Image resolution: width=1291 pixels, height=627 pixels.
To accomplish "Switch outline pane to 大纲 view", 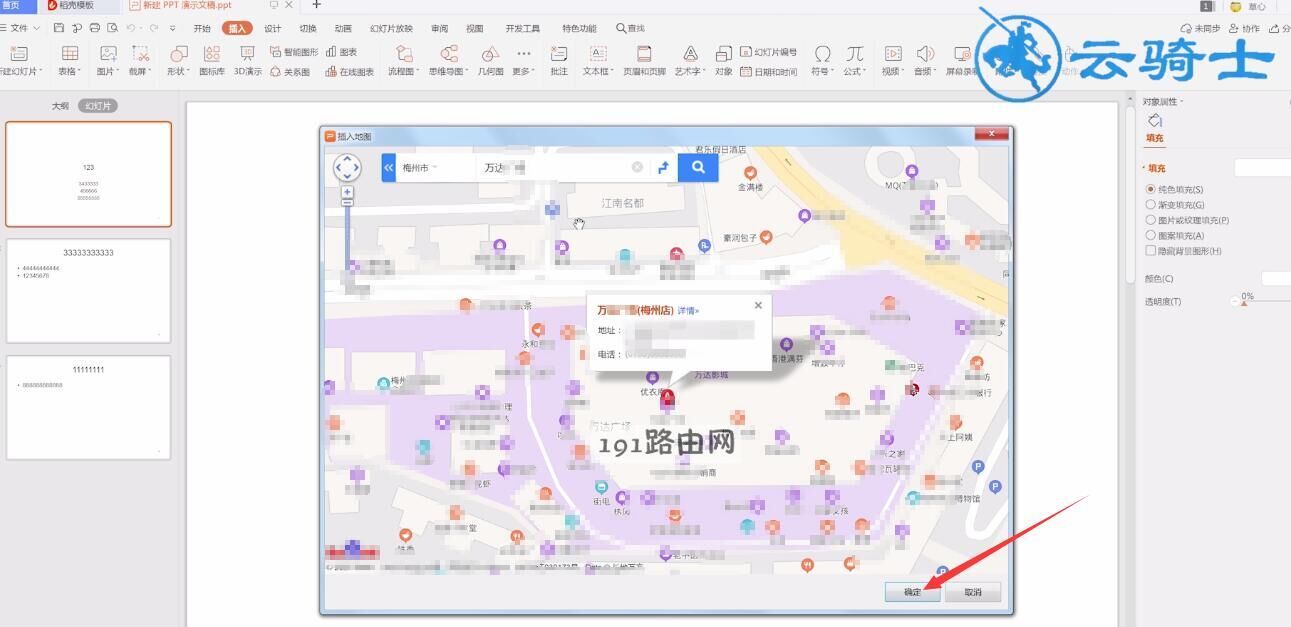I will [61, 105].
